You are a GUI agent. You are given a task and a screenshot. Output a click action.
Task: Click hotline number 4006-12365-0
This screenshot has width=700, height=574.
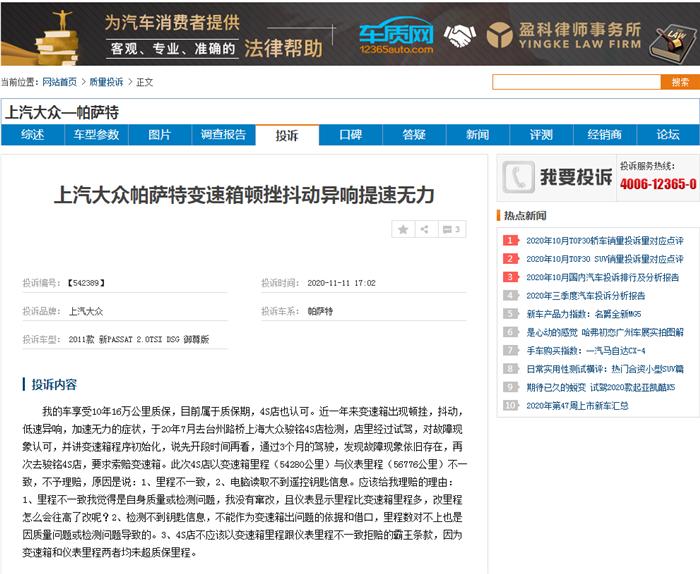[x=658, y=184]
